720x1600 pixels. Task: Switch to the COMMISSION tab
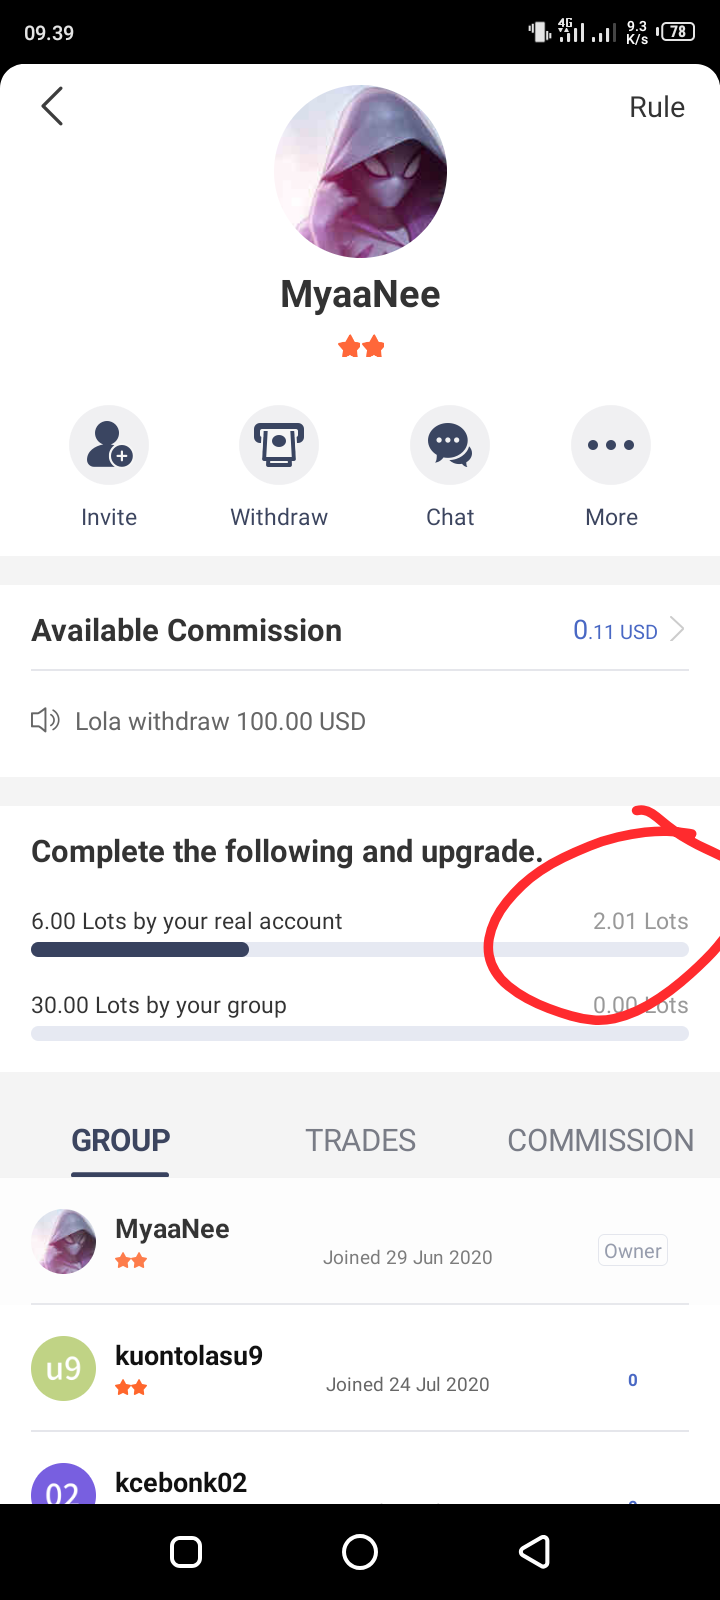pyautogui.click(x=600, y=1140)
